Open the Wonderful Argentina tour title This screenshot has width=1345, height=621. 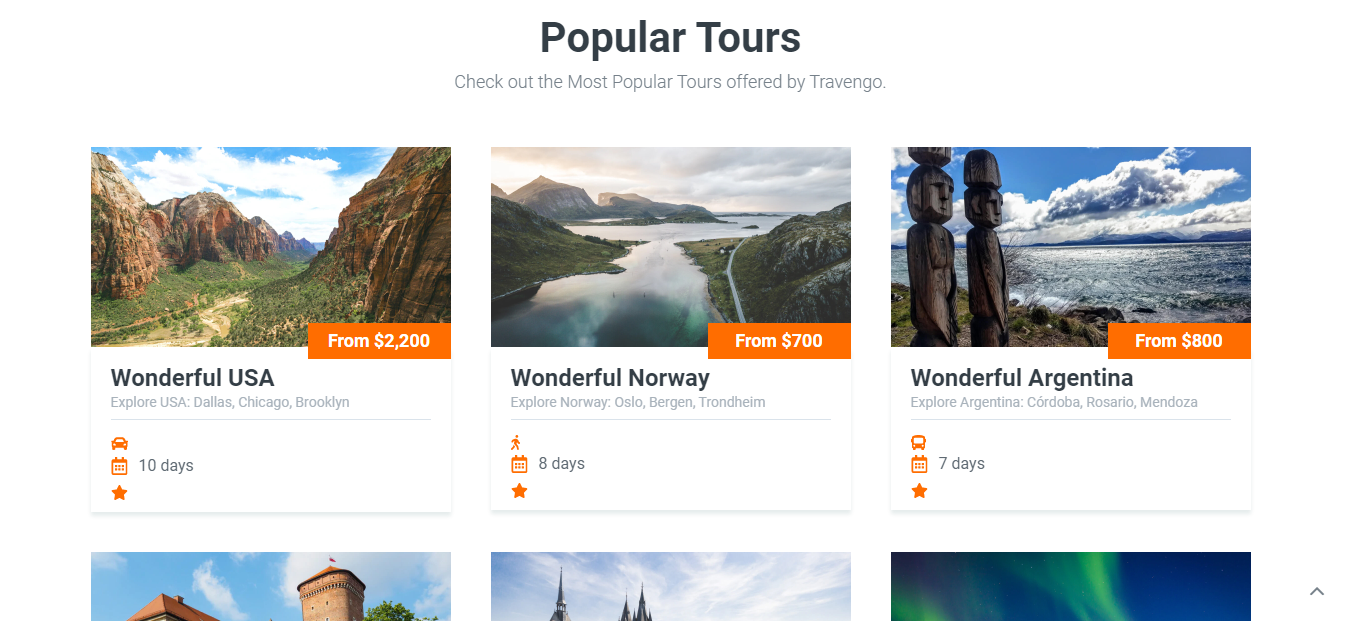pos(1021,378)
